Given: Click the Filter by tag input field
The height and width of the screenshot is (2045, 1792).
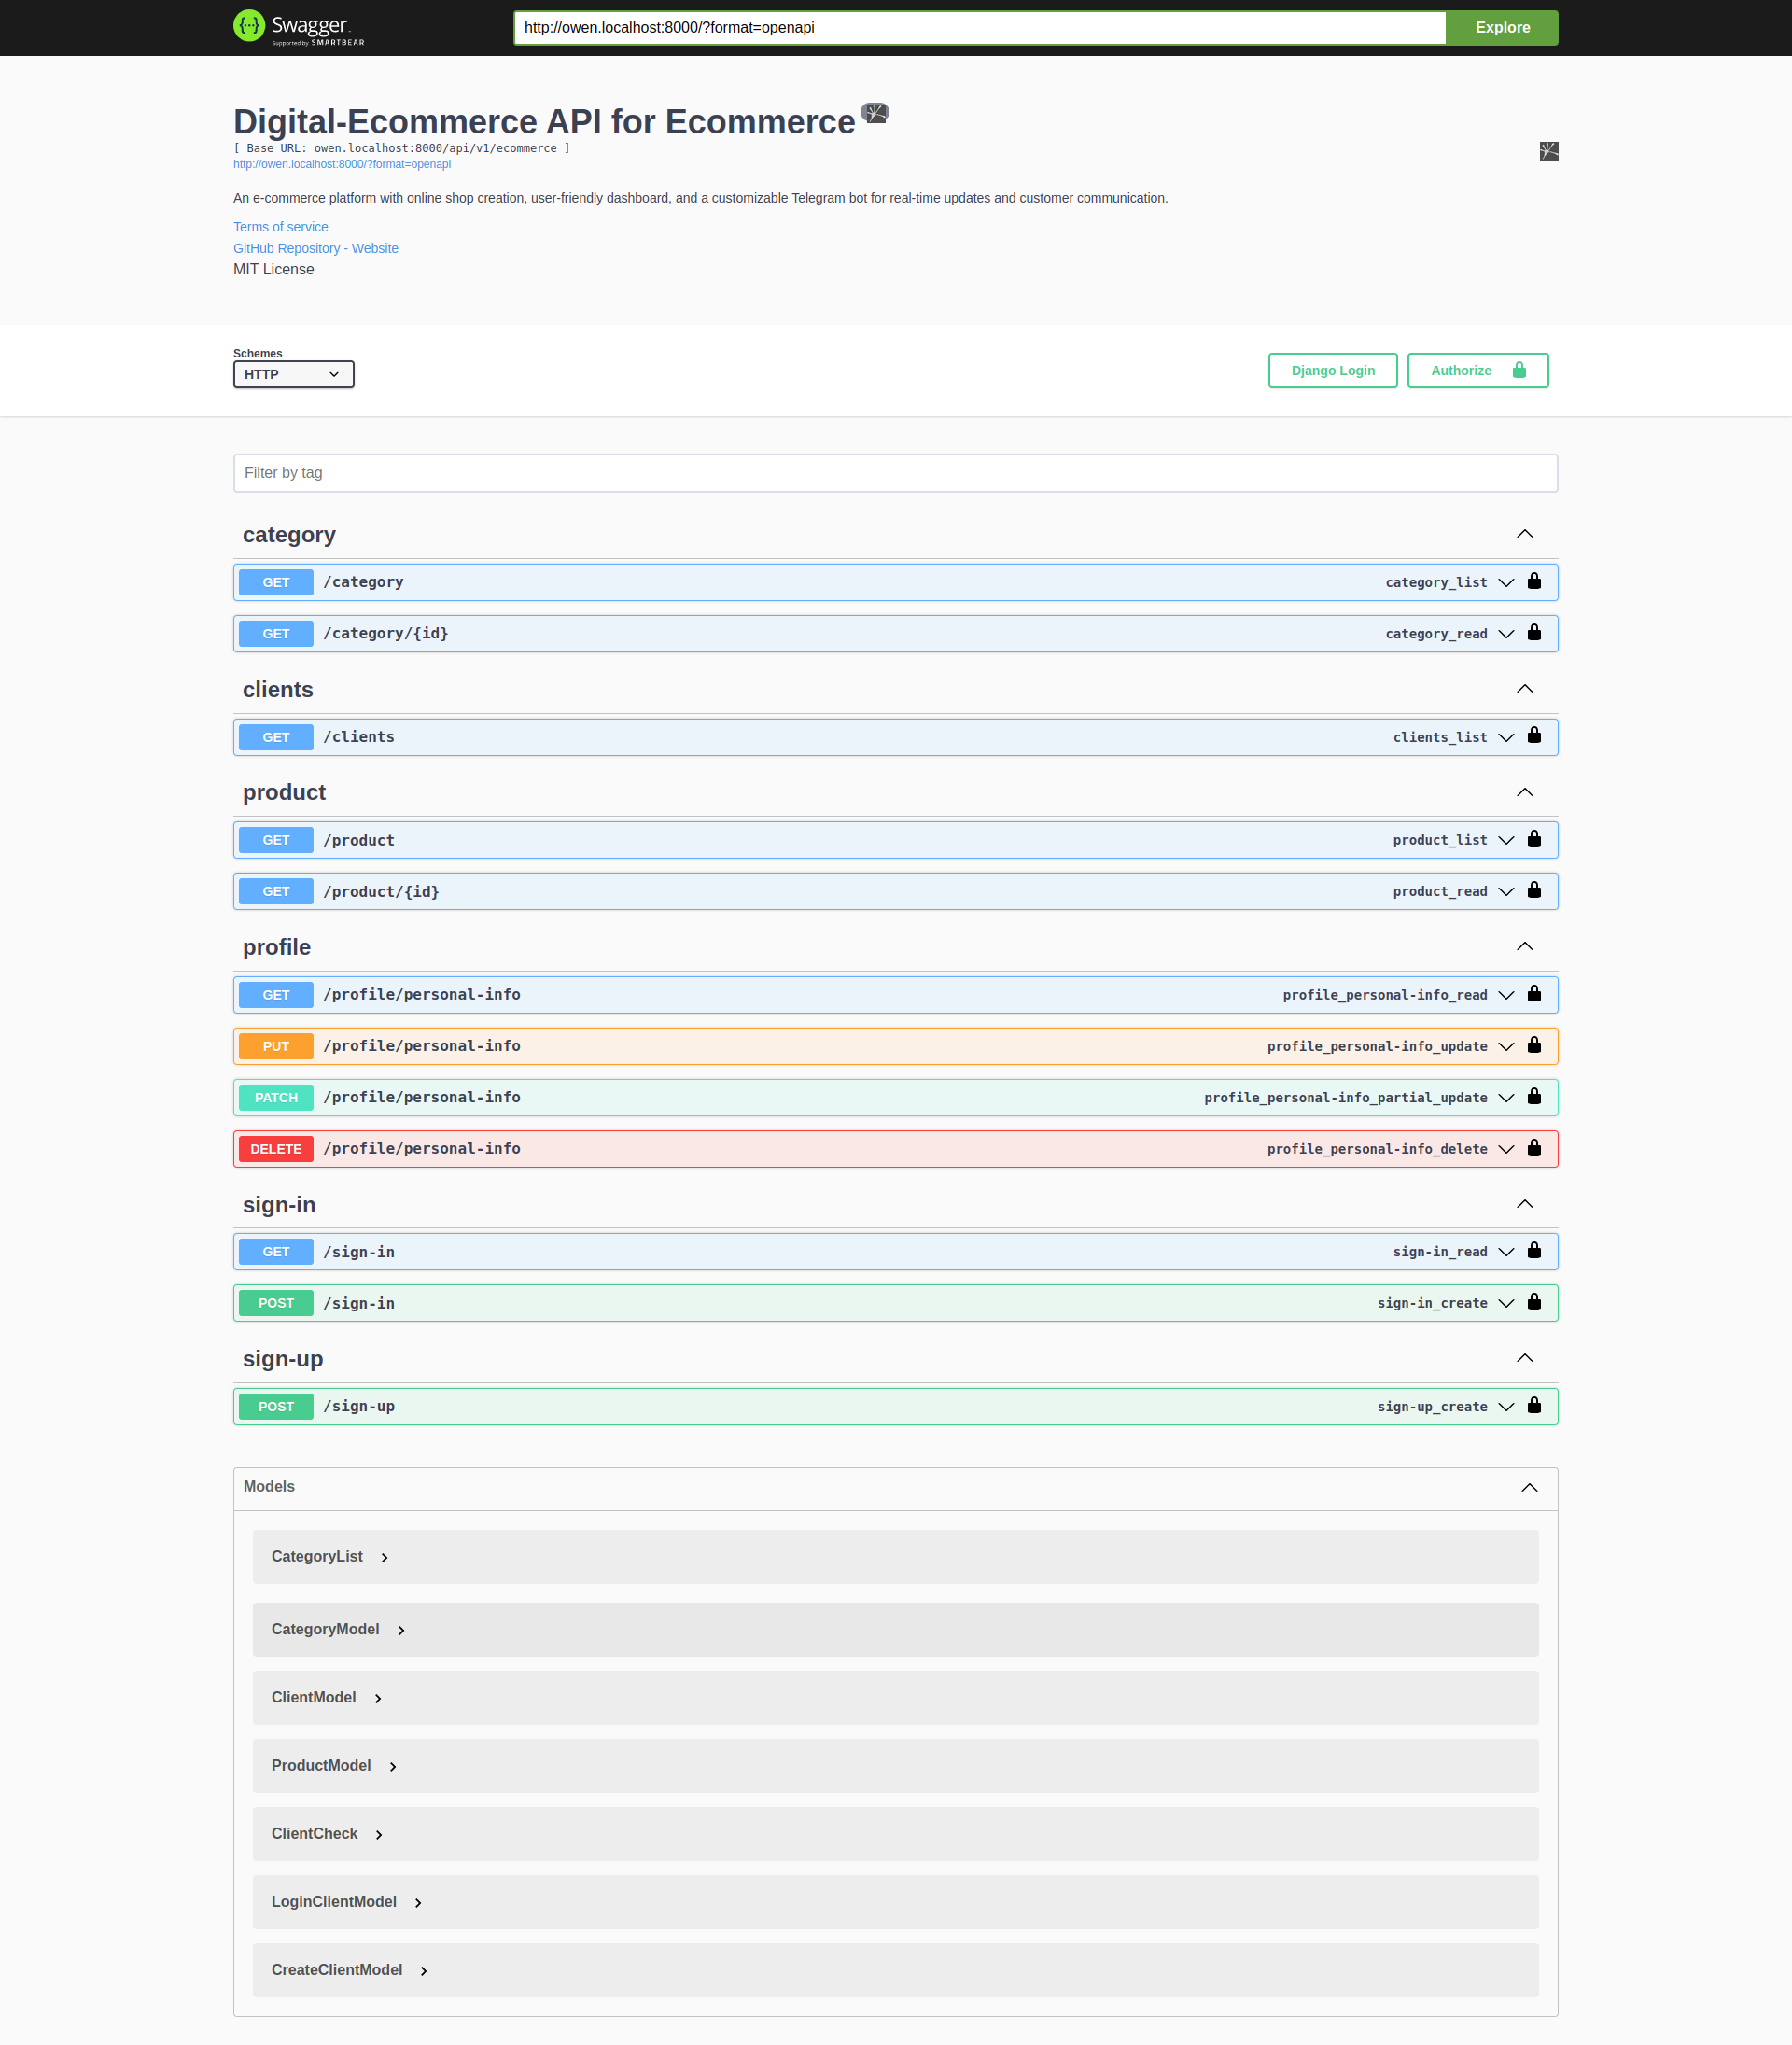Looking at the screenshot, I should pos(895,472).
